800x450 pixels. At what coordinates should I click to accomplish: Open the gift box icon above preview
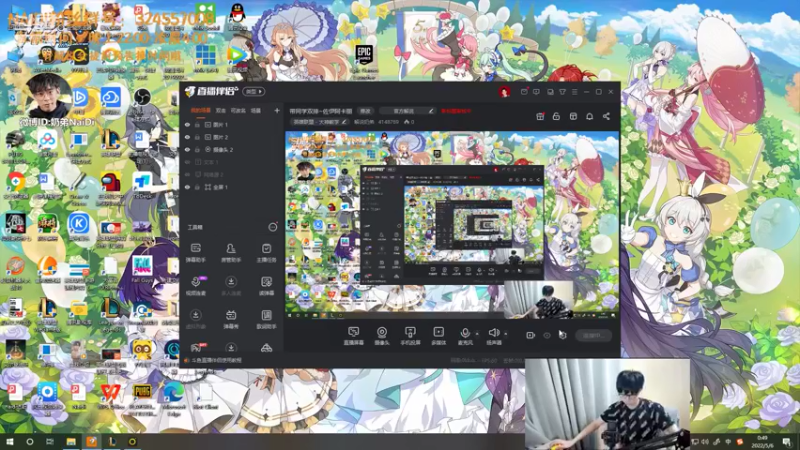coord(540,116)
